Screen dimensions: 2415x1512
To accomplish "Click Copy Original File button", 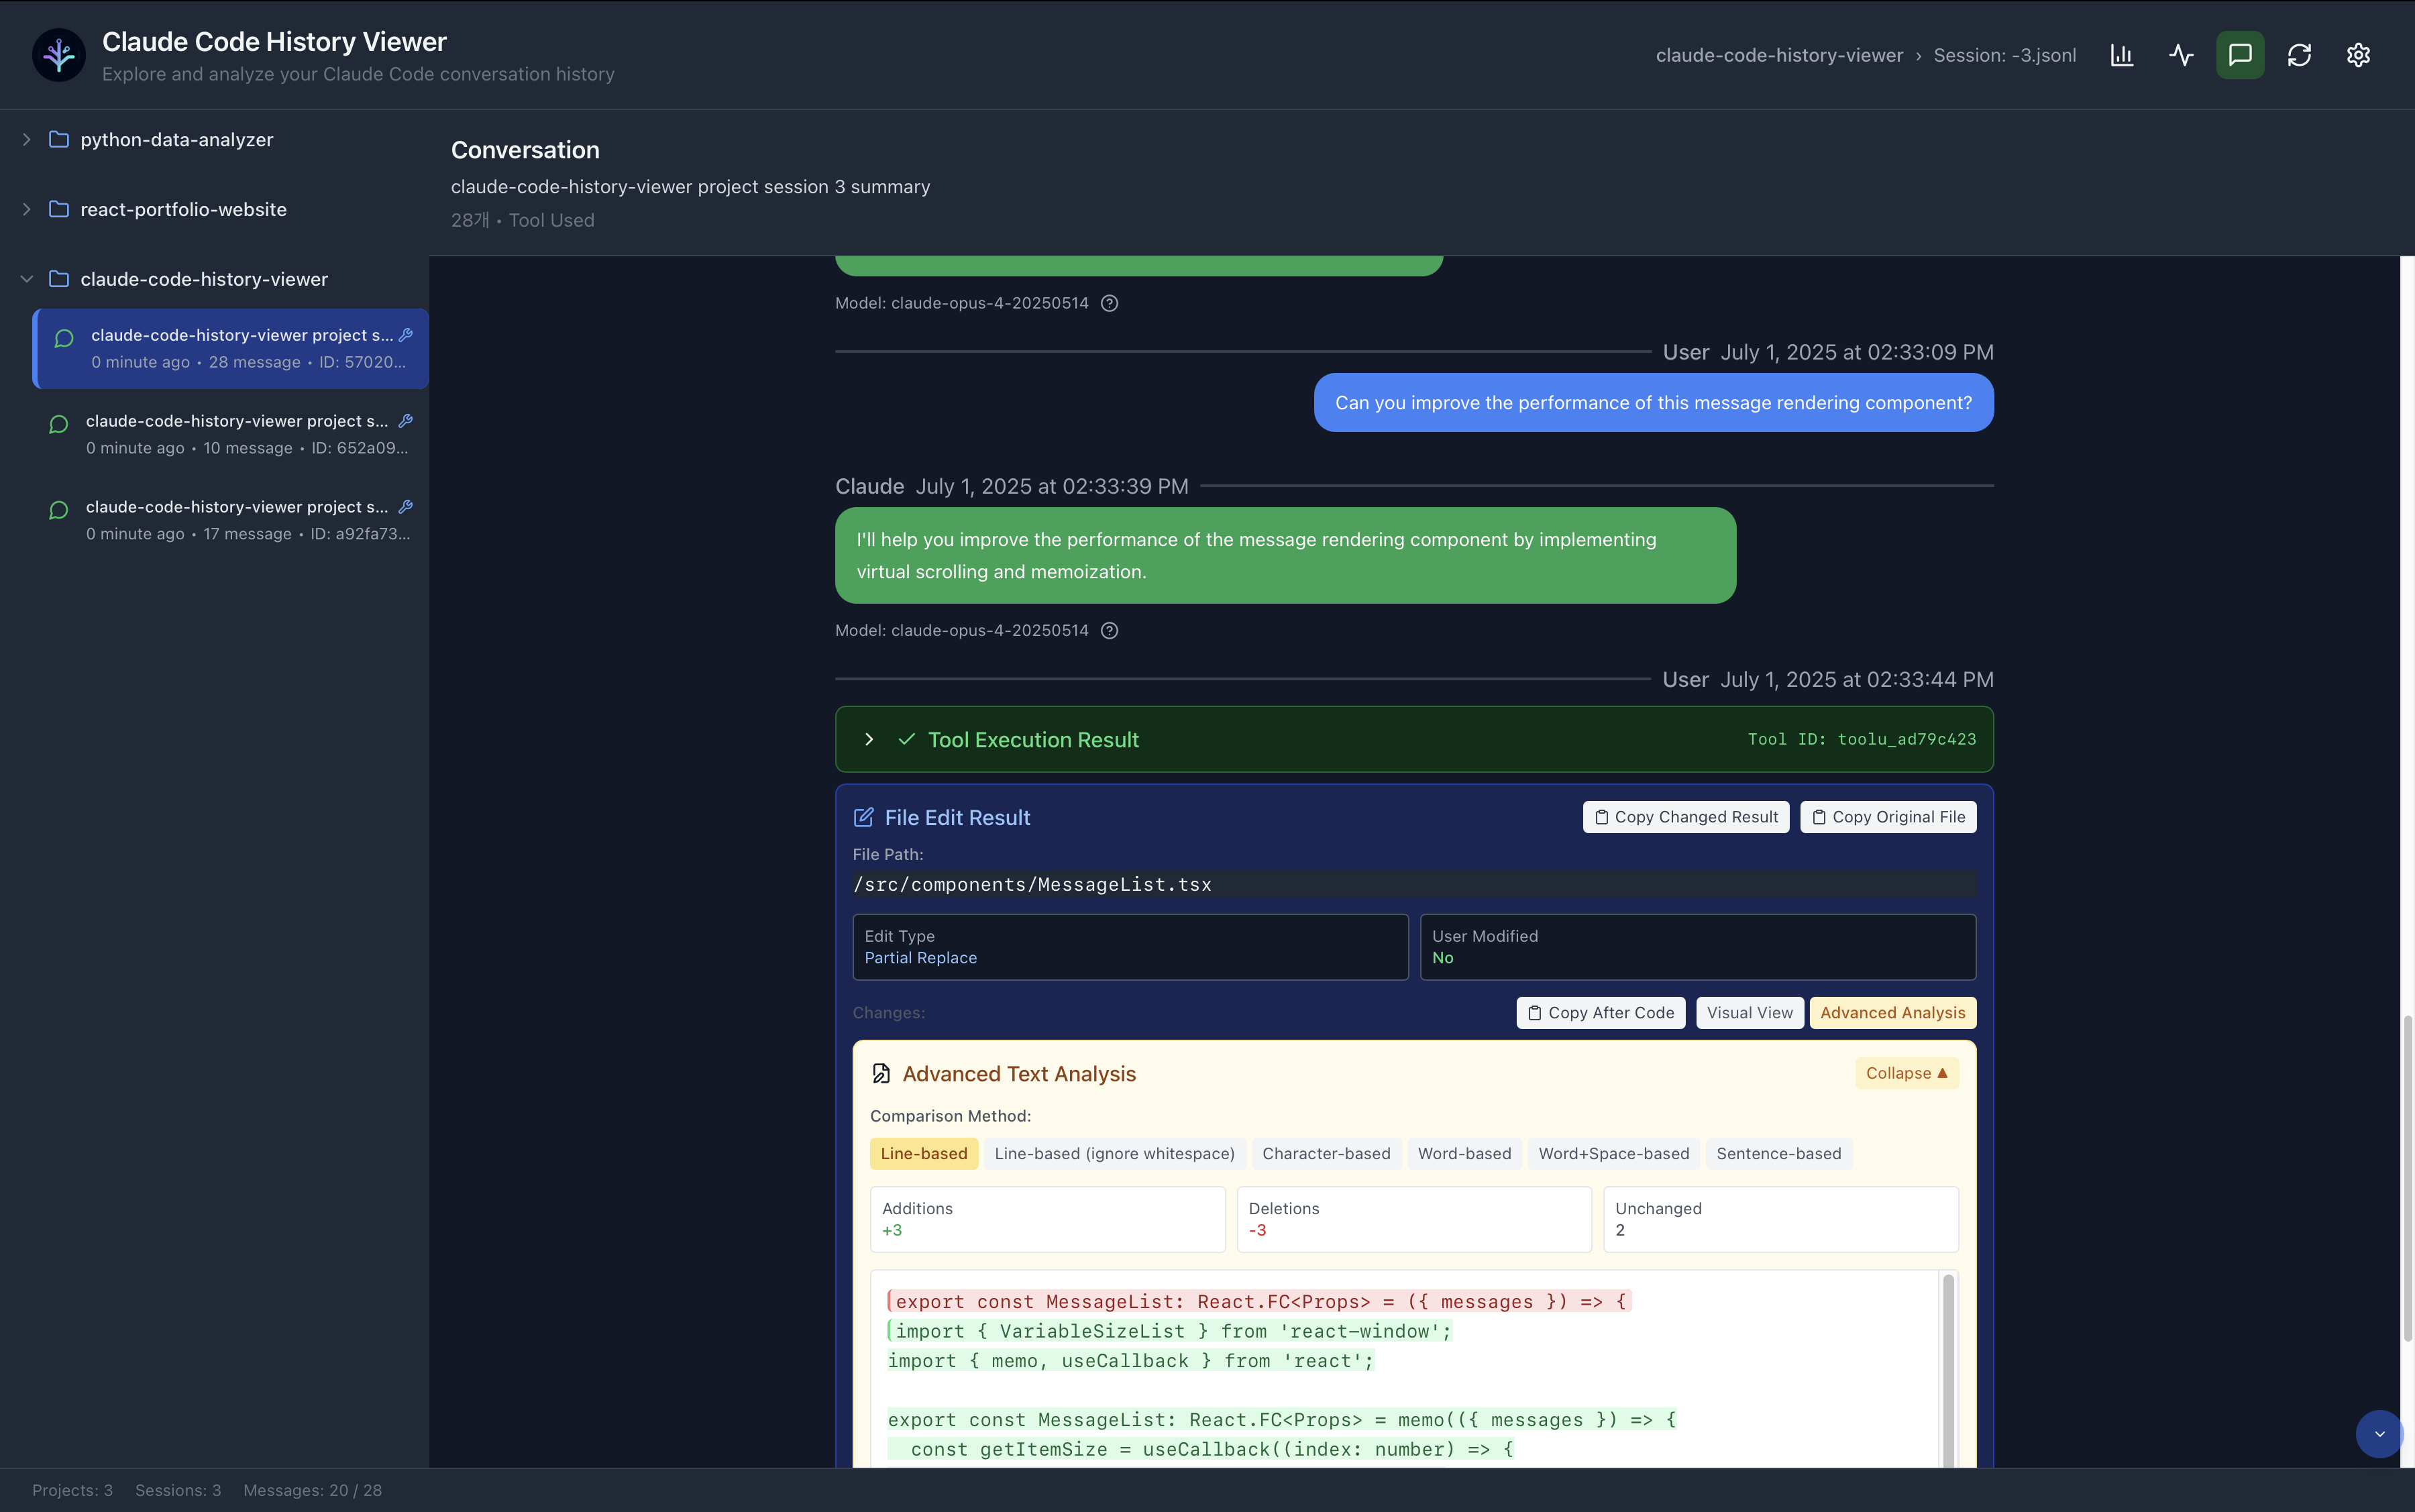I will click(1888, 817).
